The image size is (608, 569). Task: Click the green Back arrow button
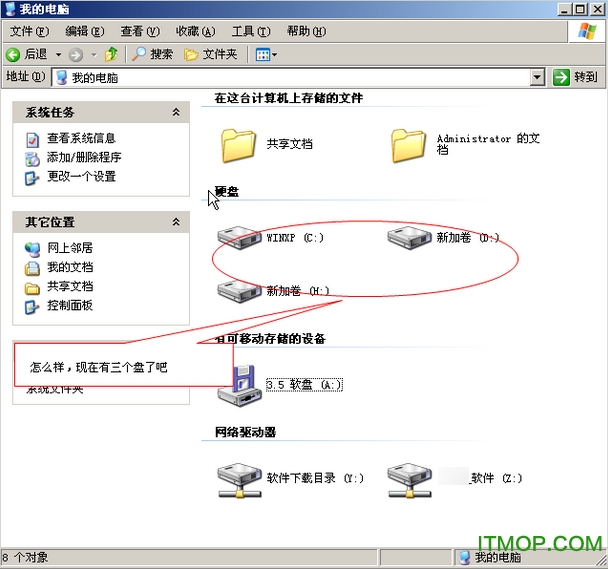13,55
